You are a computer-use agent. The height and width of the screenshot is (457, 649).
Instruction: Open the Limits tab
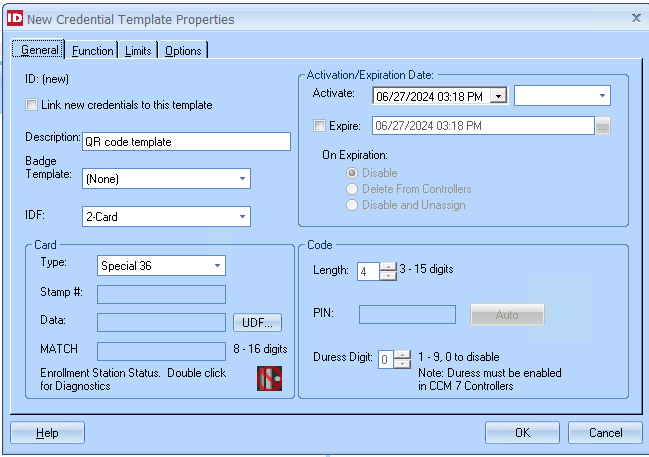(138, 51)
